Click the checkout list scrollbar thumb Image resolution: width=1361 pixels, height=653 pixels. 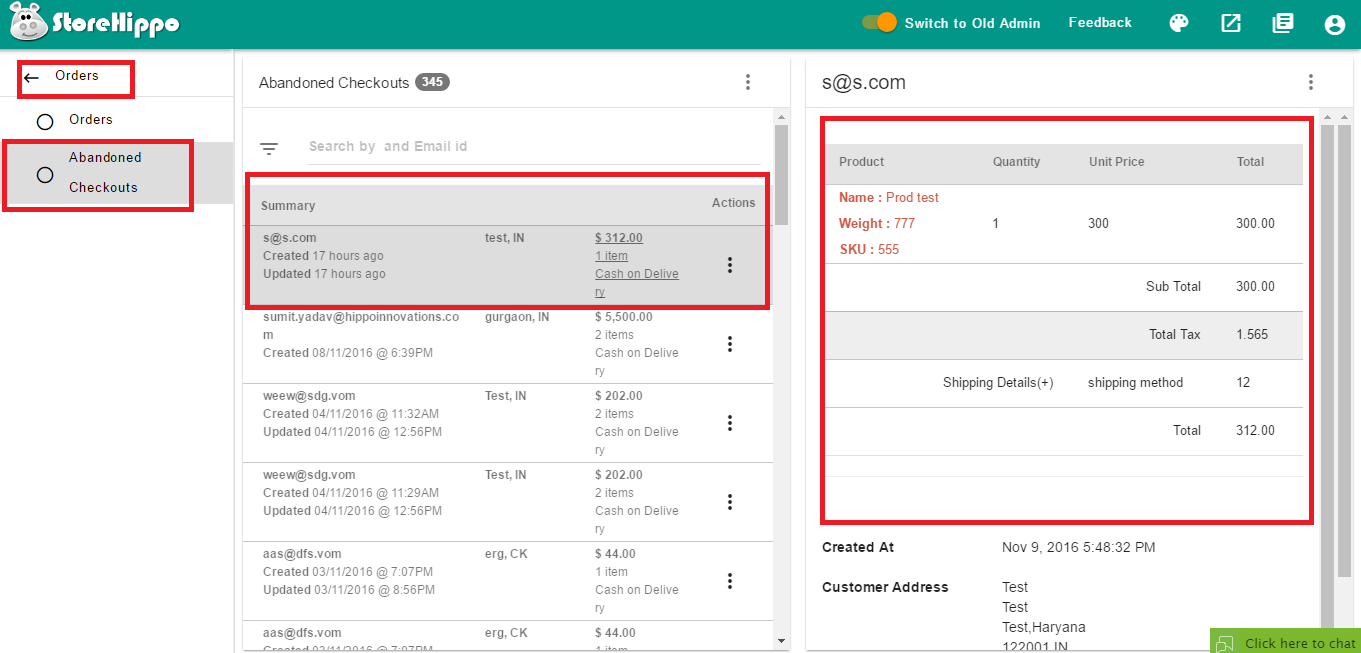pos(781,174)
